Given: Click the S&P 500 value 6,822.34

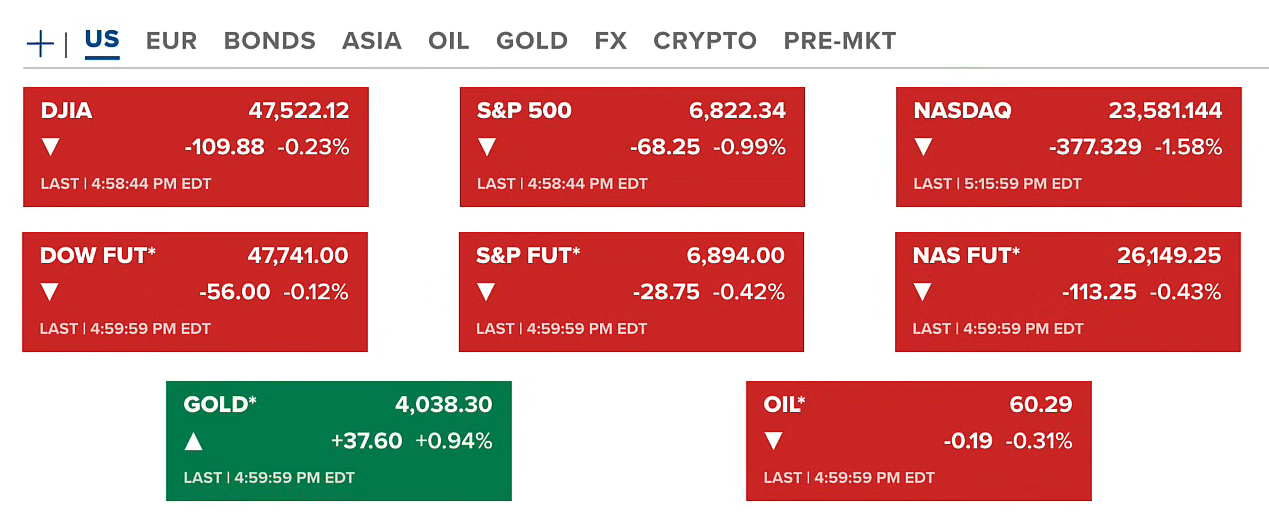Looking at the screenshot, I should (x=737, y=111).
